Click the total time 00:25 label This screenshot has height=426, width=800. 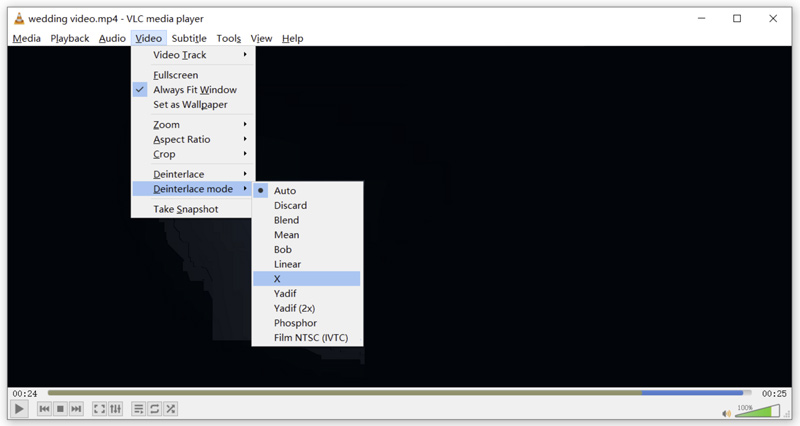pyautogui.click(x=774, y=393)
